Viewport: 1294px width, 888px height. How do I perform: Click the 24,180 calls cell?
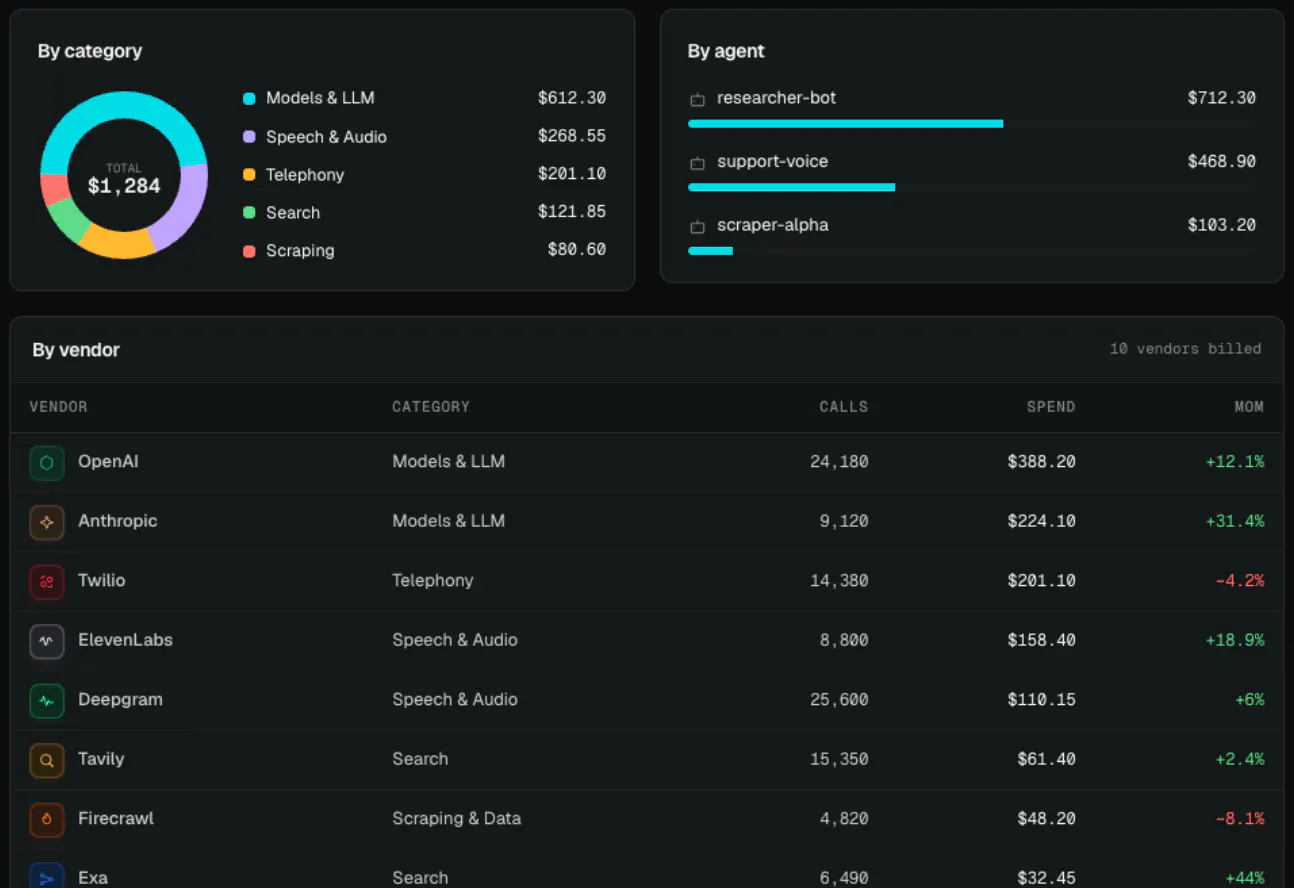pos(839,462)
